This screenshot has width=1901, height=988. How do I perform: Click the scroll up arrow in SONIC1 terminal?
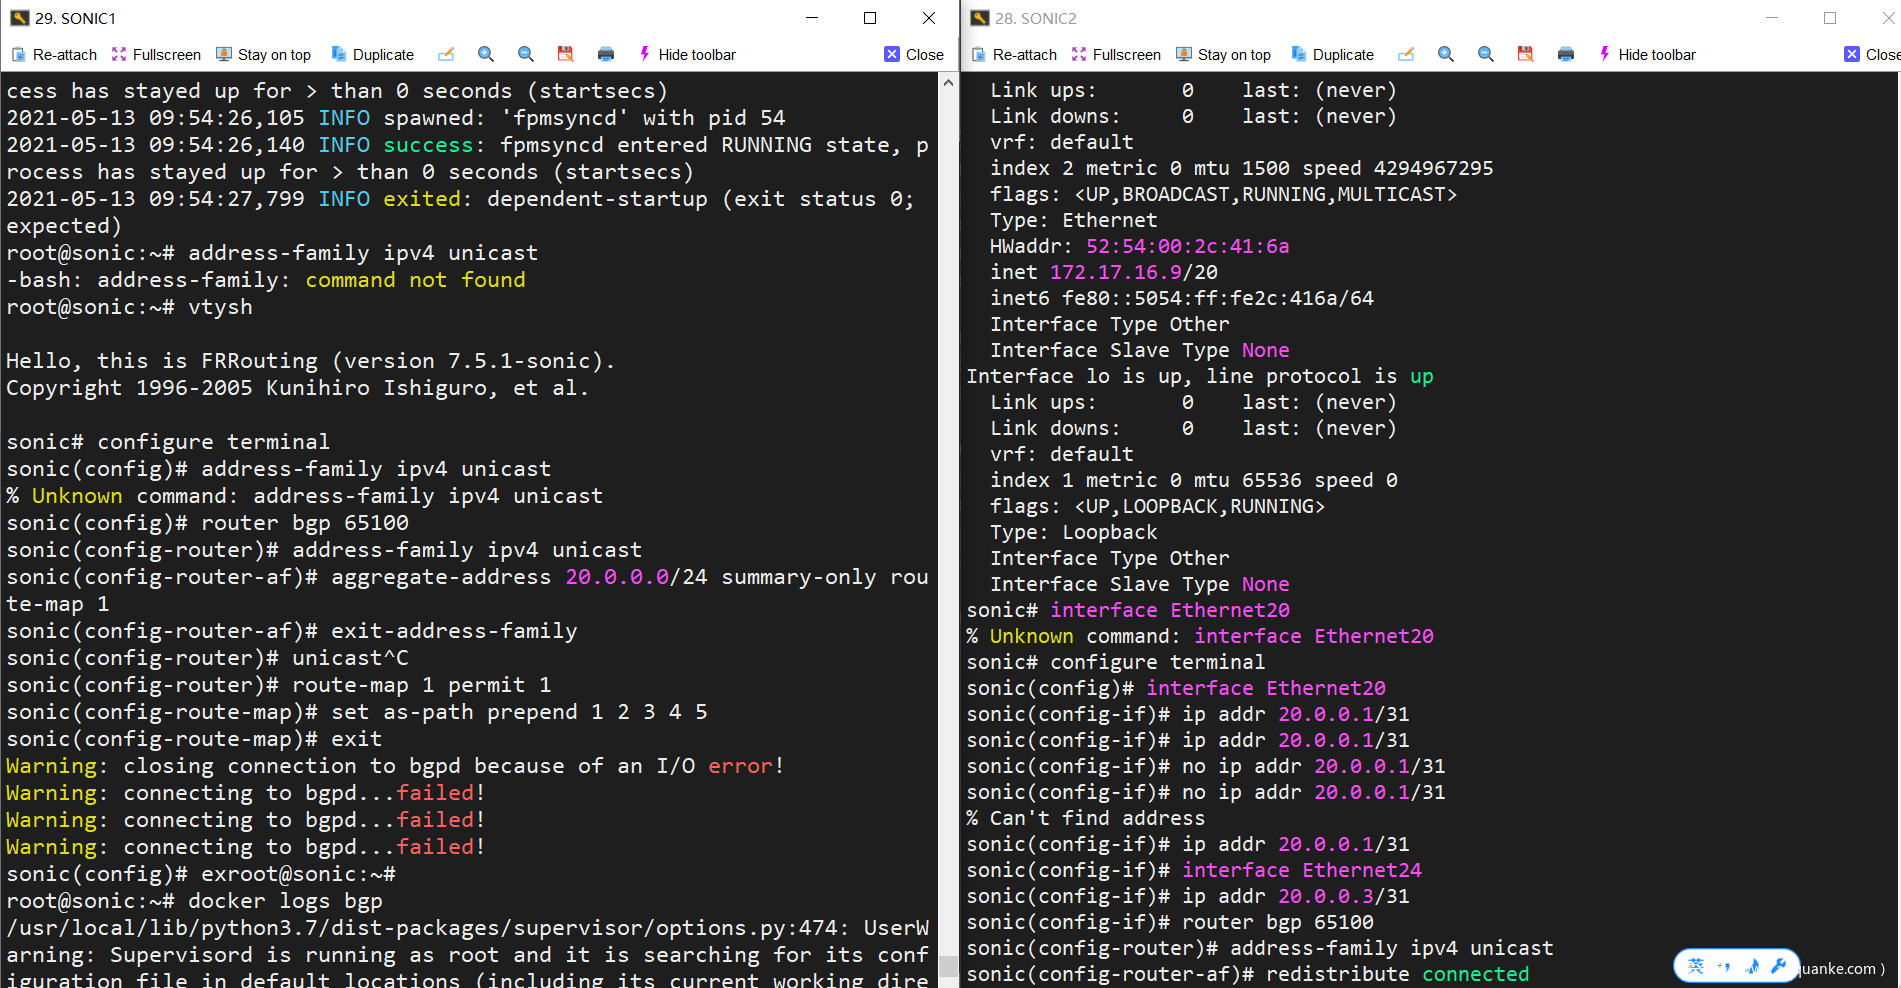948,83
